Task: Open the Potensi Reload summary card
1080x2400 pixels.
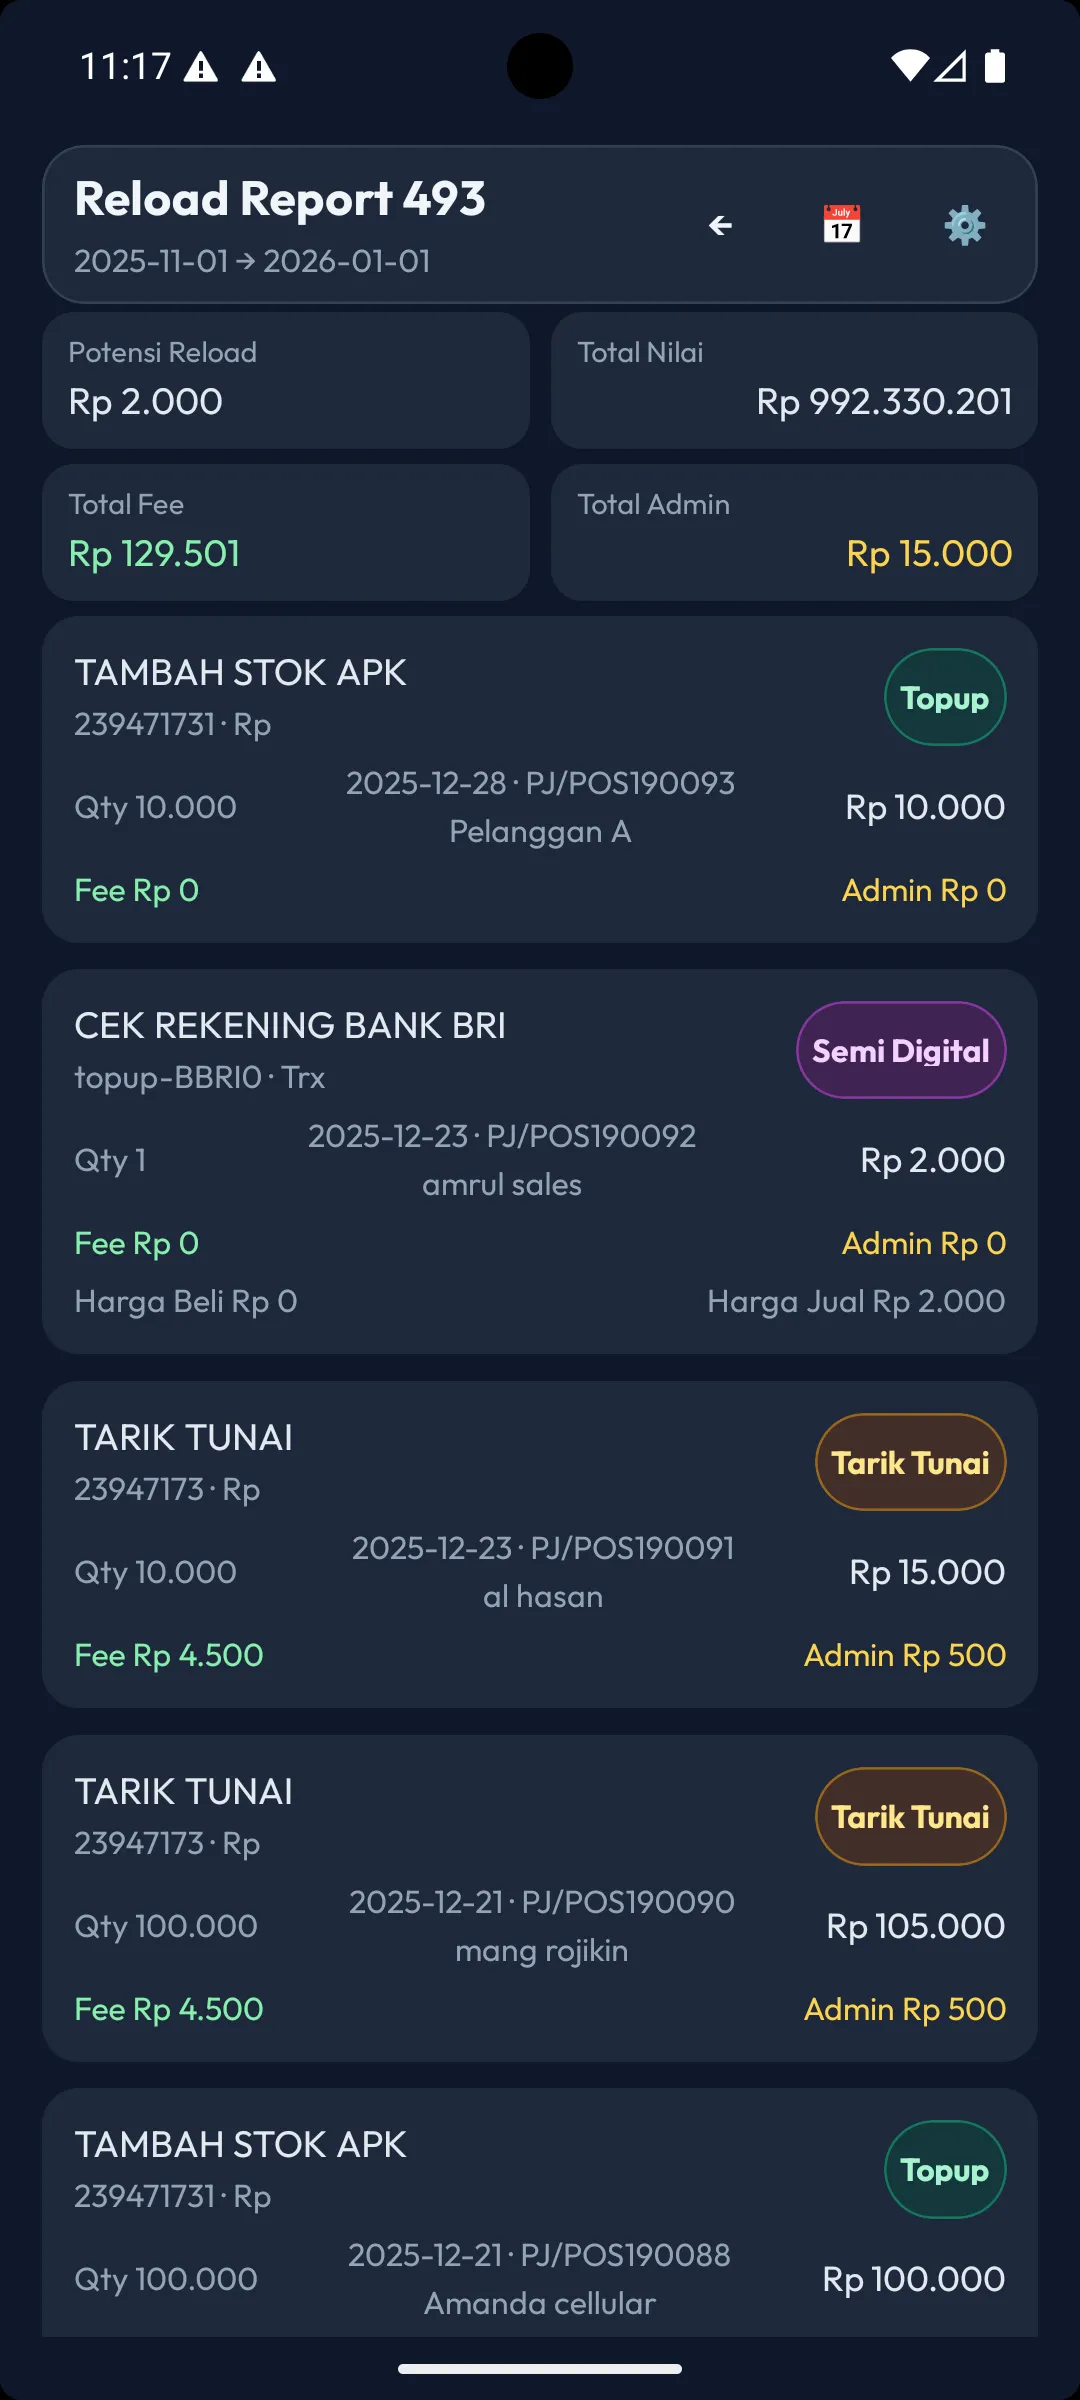Action: tap(286, 380)
